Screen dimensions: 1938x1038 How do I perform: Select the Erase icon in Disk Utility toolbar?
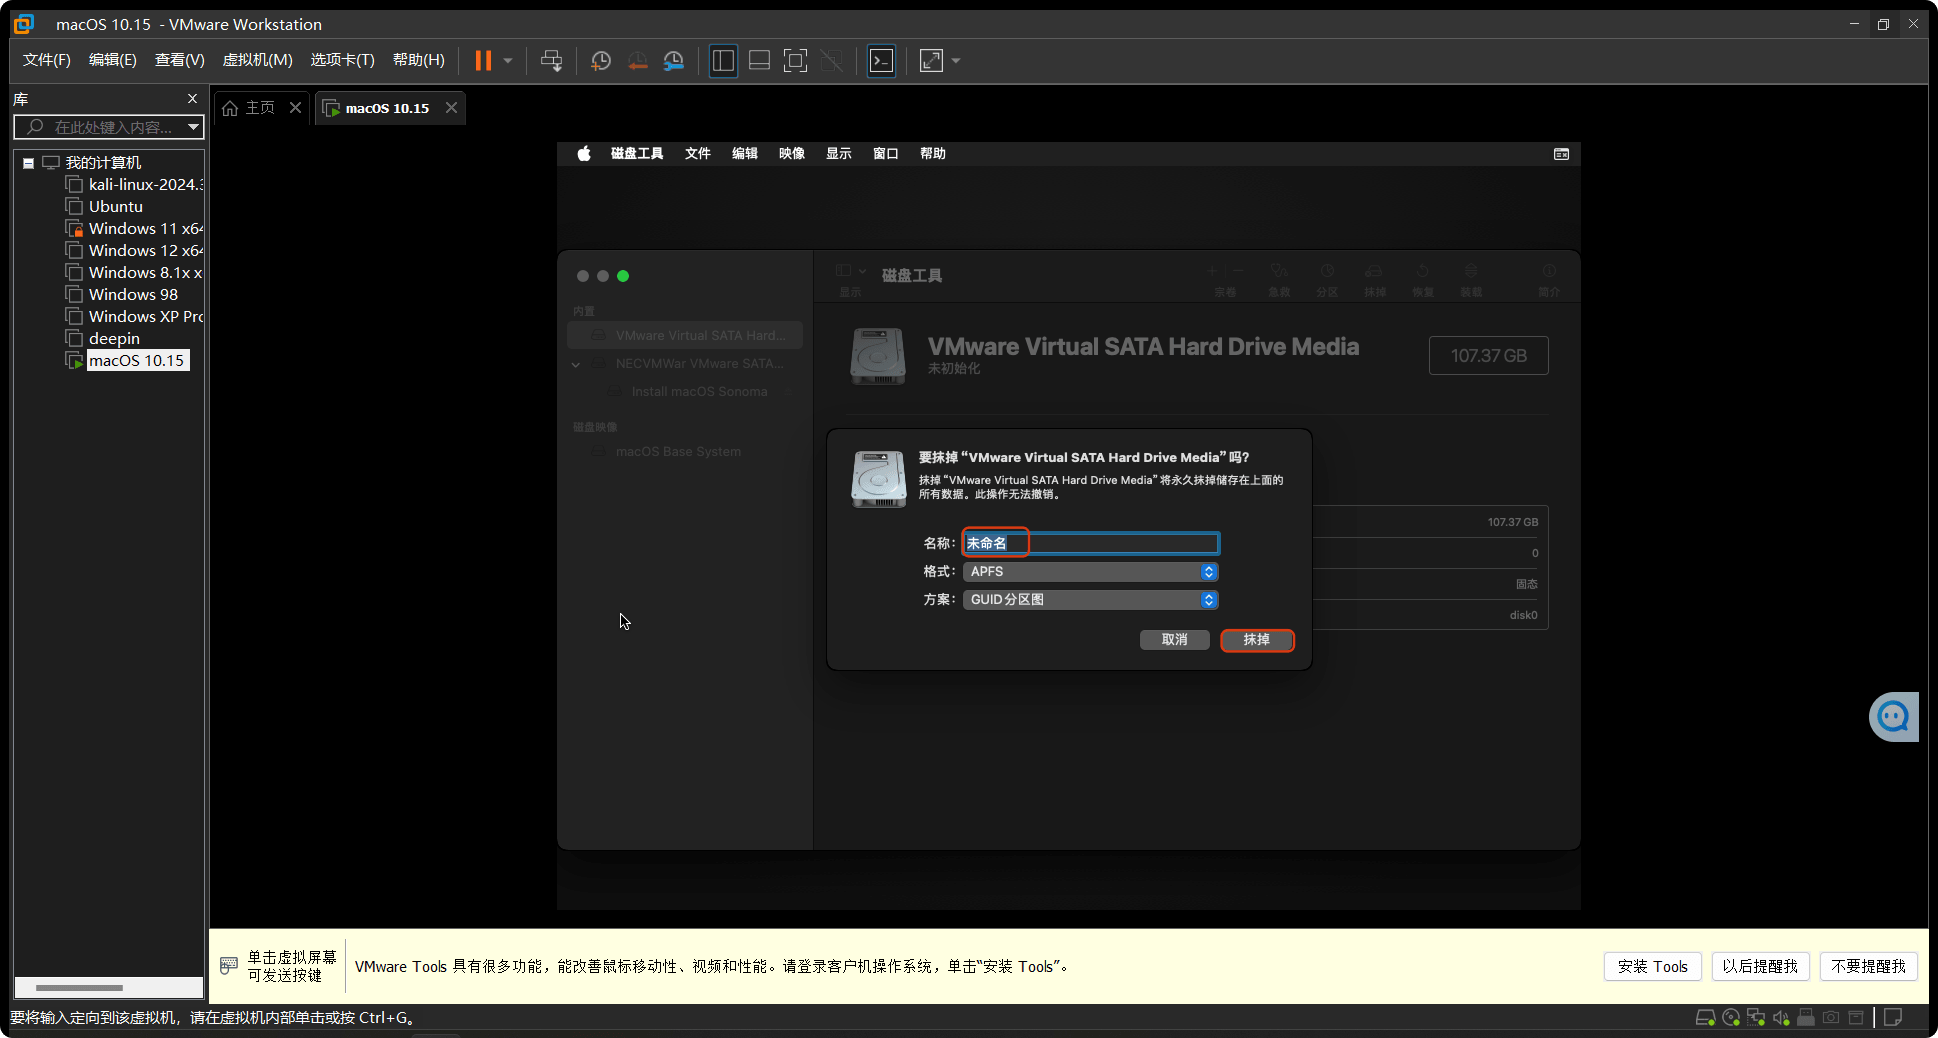coord(1375,278)
